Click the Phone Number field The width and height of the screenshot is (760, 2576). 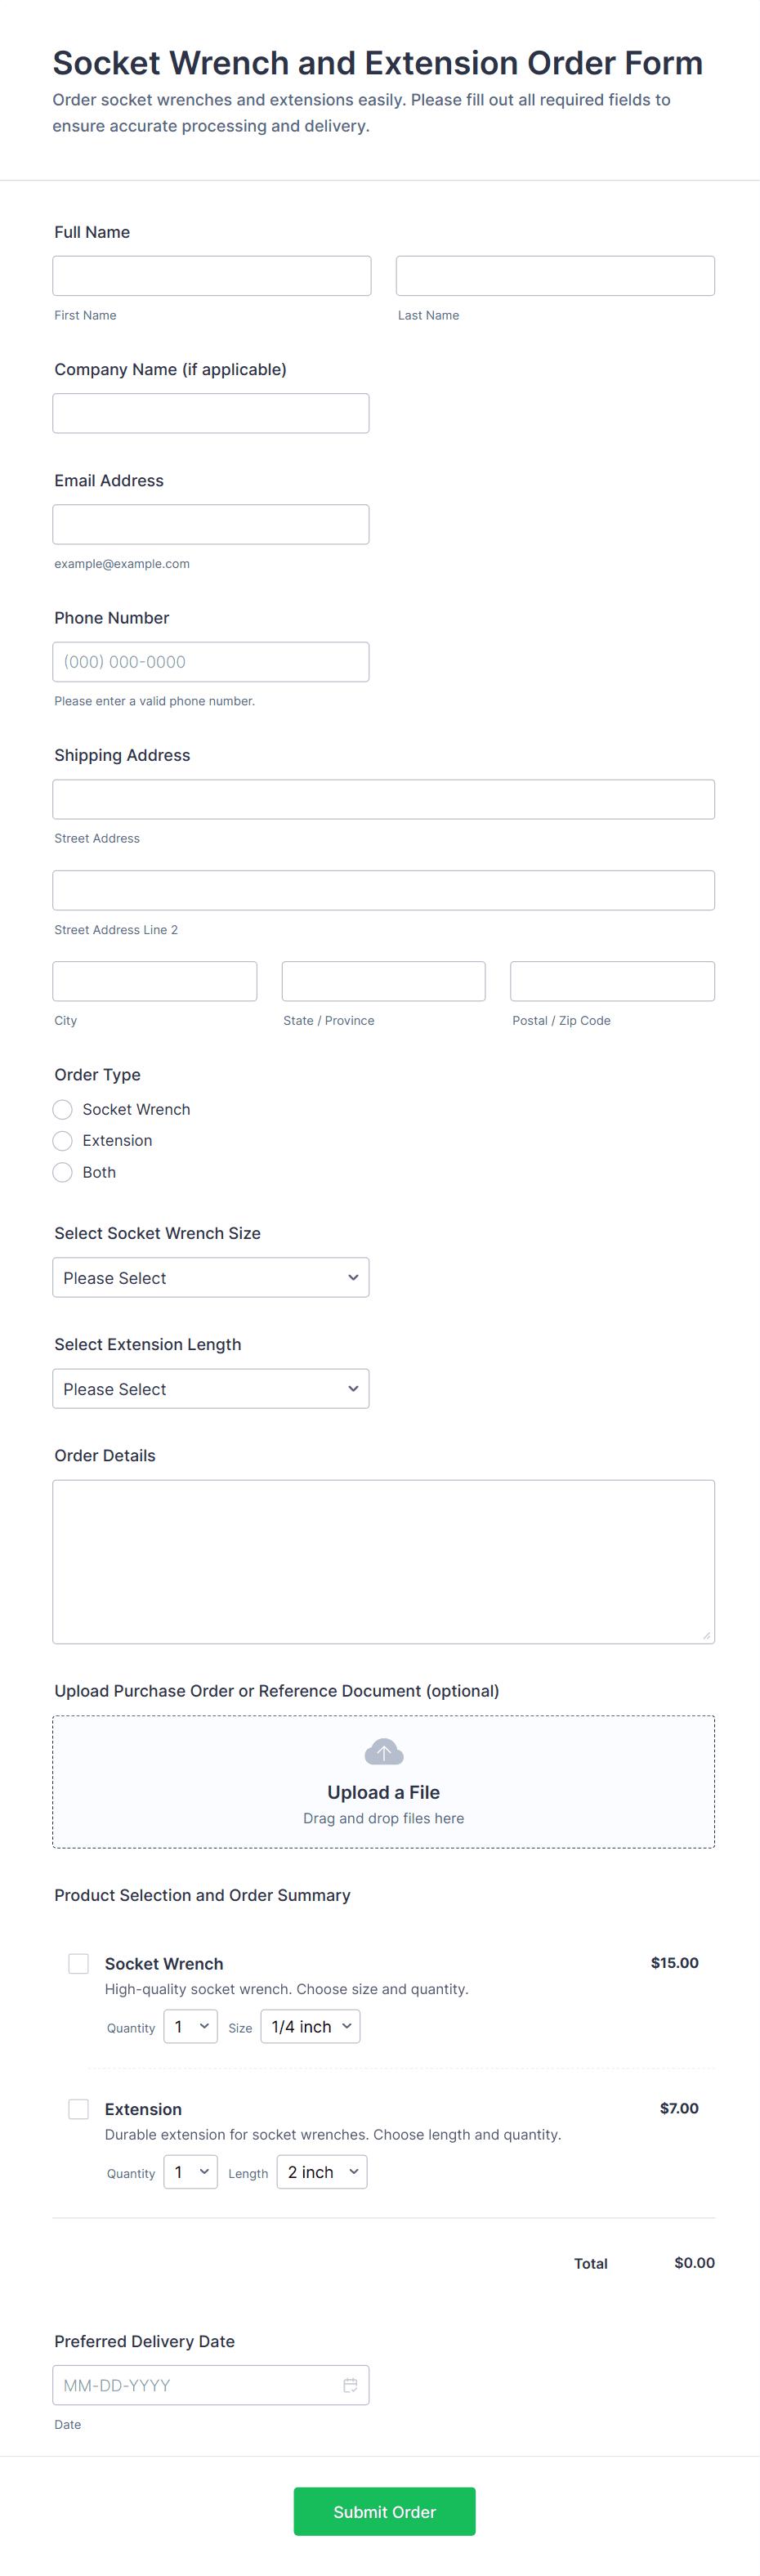point(210,661)
